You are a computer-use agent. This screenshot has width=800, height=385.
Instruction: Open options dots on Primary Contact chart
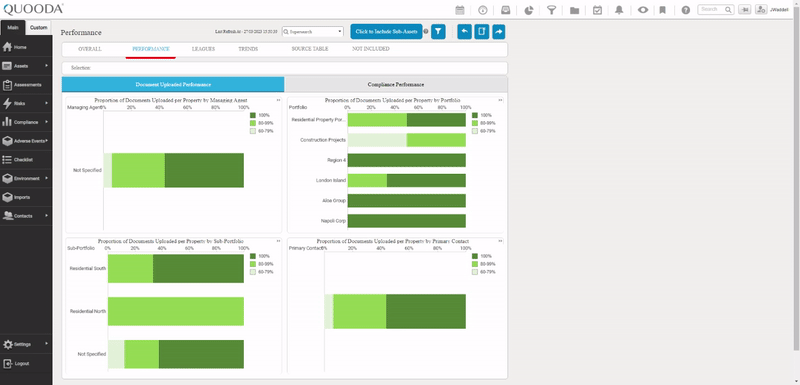pyautogui.click(x=501, y=241)
